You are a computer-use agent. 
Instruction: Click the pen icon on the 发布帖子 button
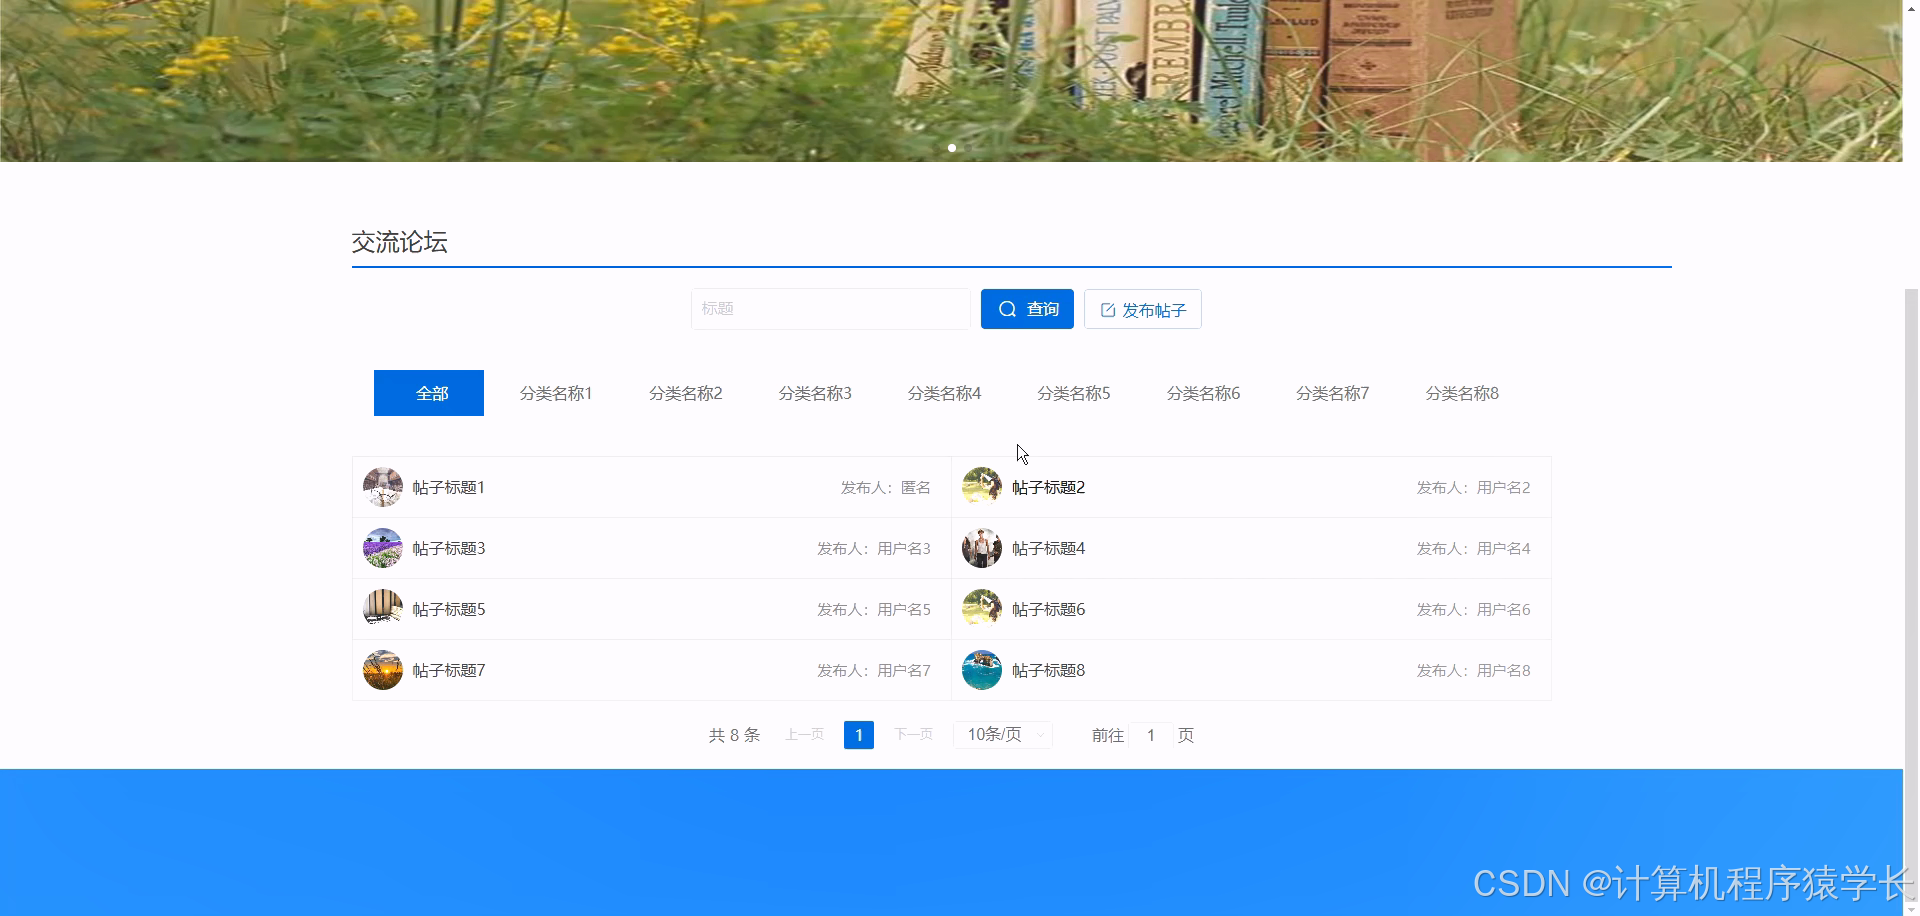click(1107, 309)
